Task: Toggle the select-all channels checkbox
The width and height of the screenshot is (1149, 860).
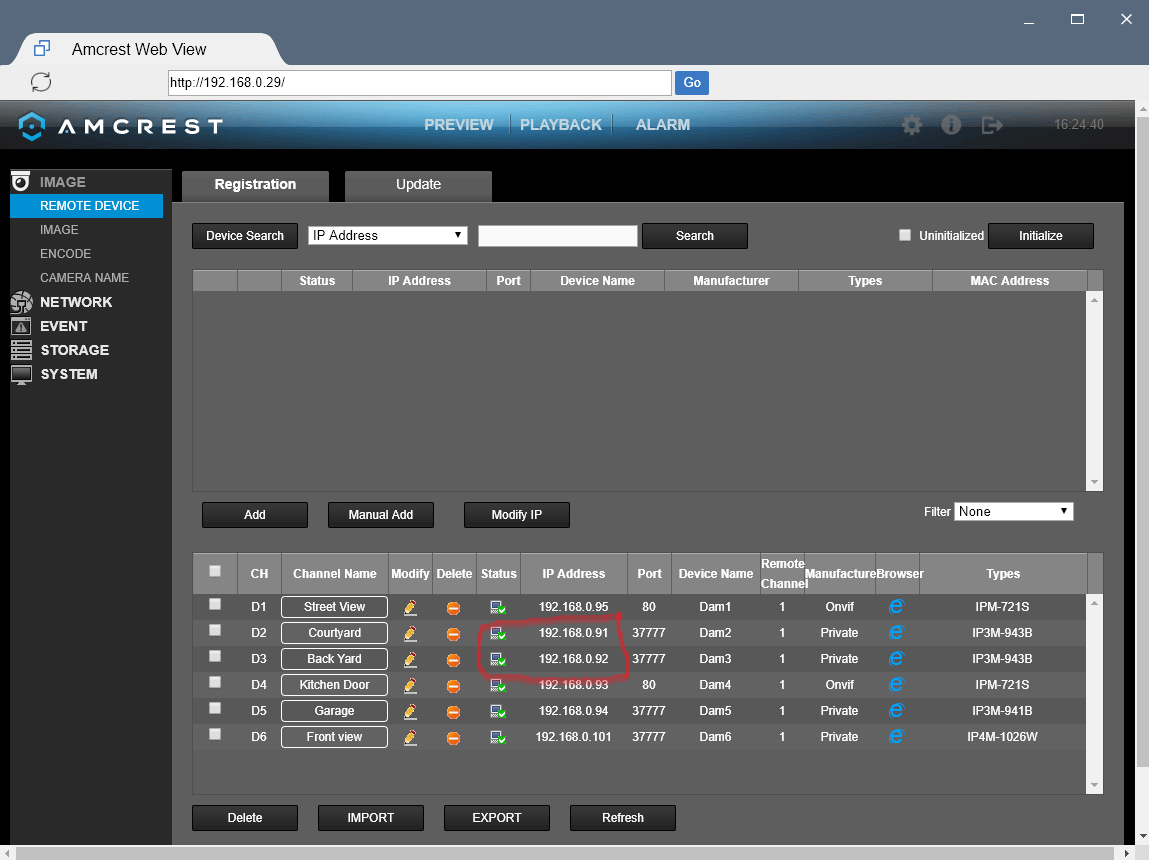Action: (x=215, y=571)
